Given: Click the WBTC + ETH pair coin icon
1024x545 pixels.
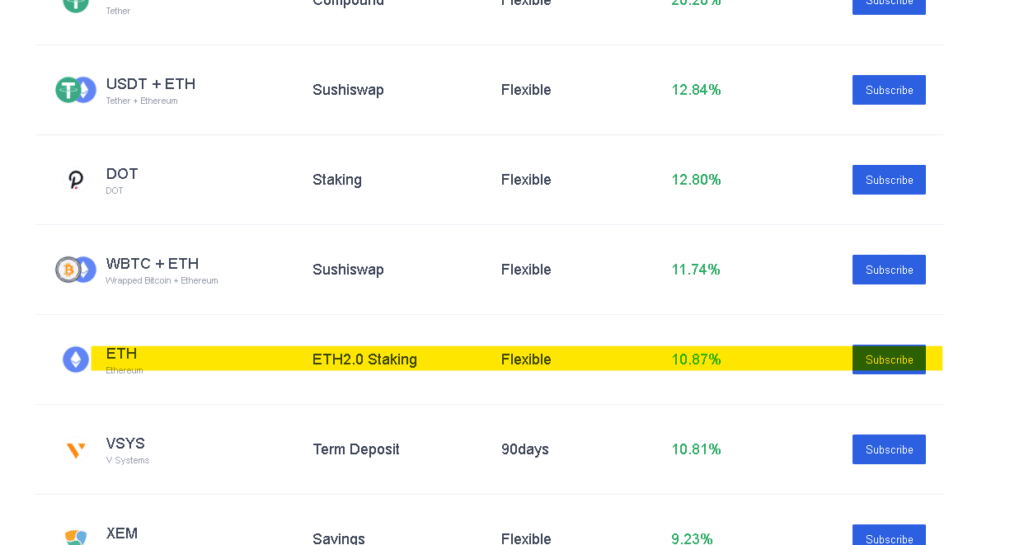Looking at the screenshot, I should (76, 270).
